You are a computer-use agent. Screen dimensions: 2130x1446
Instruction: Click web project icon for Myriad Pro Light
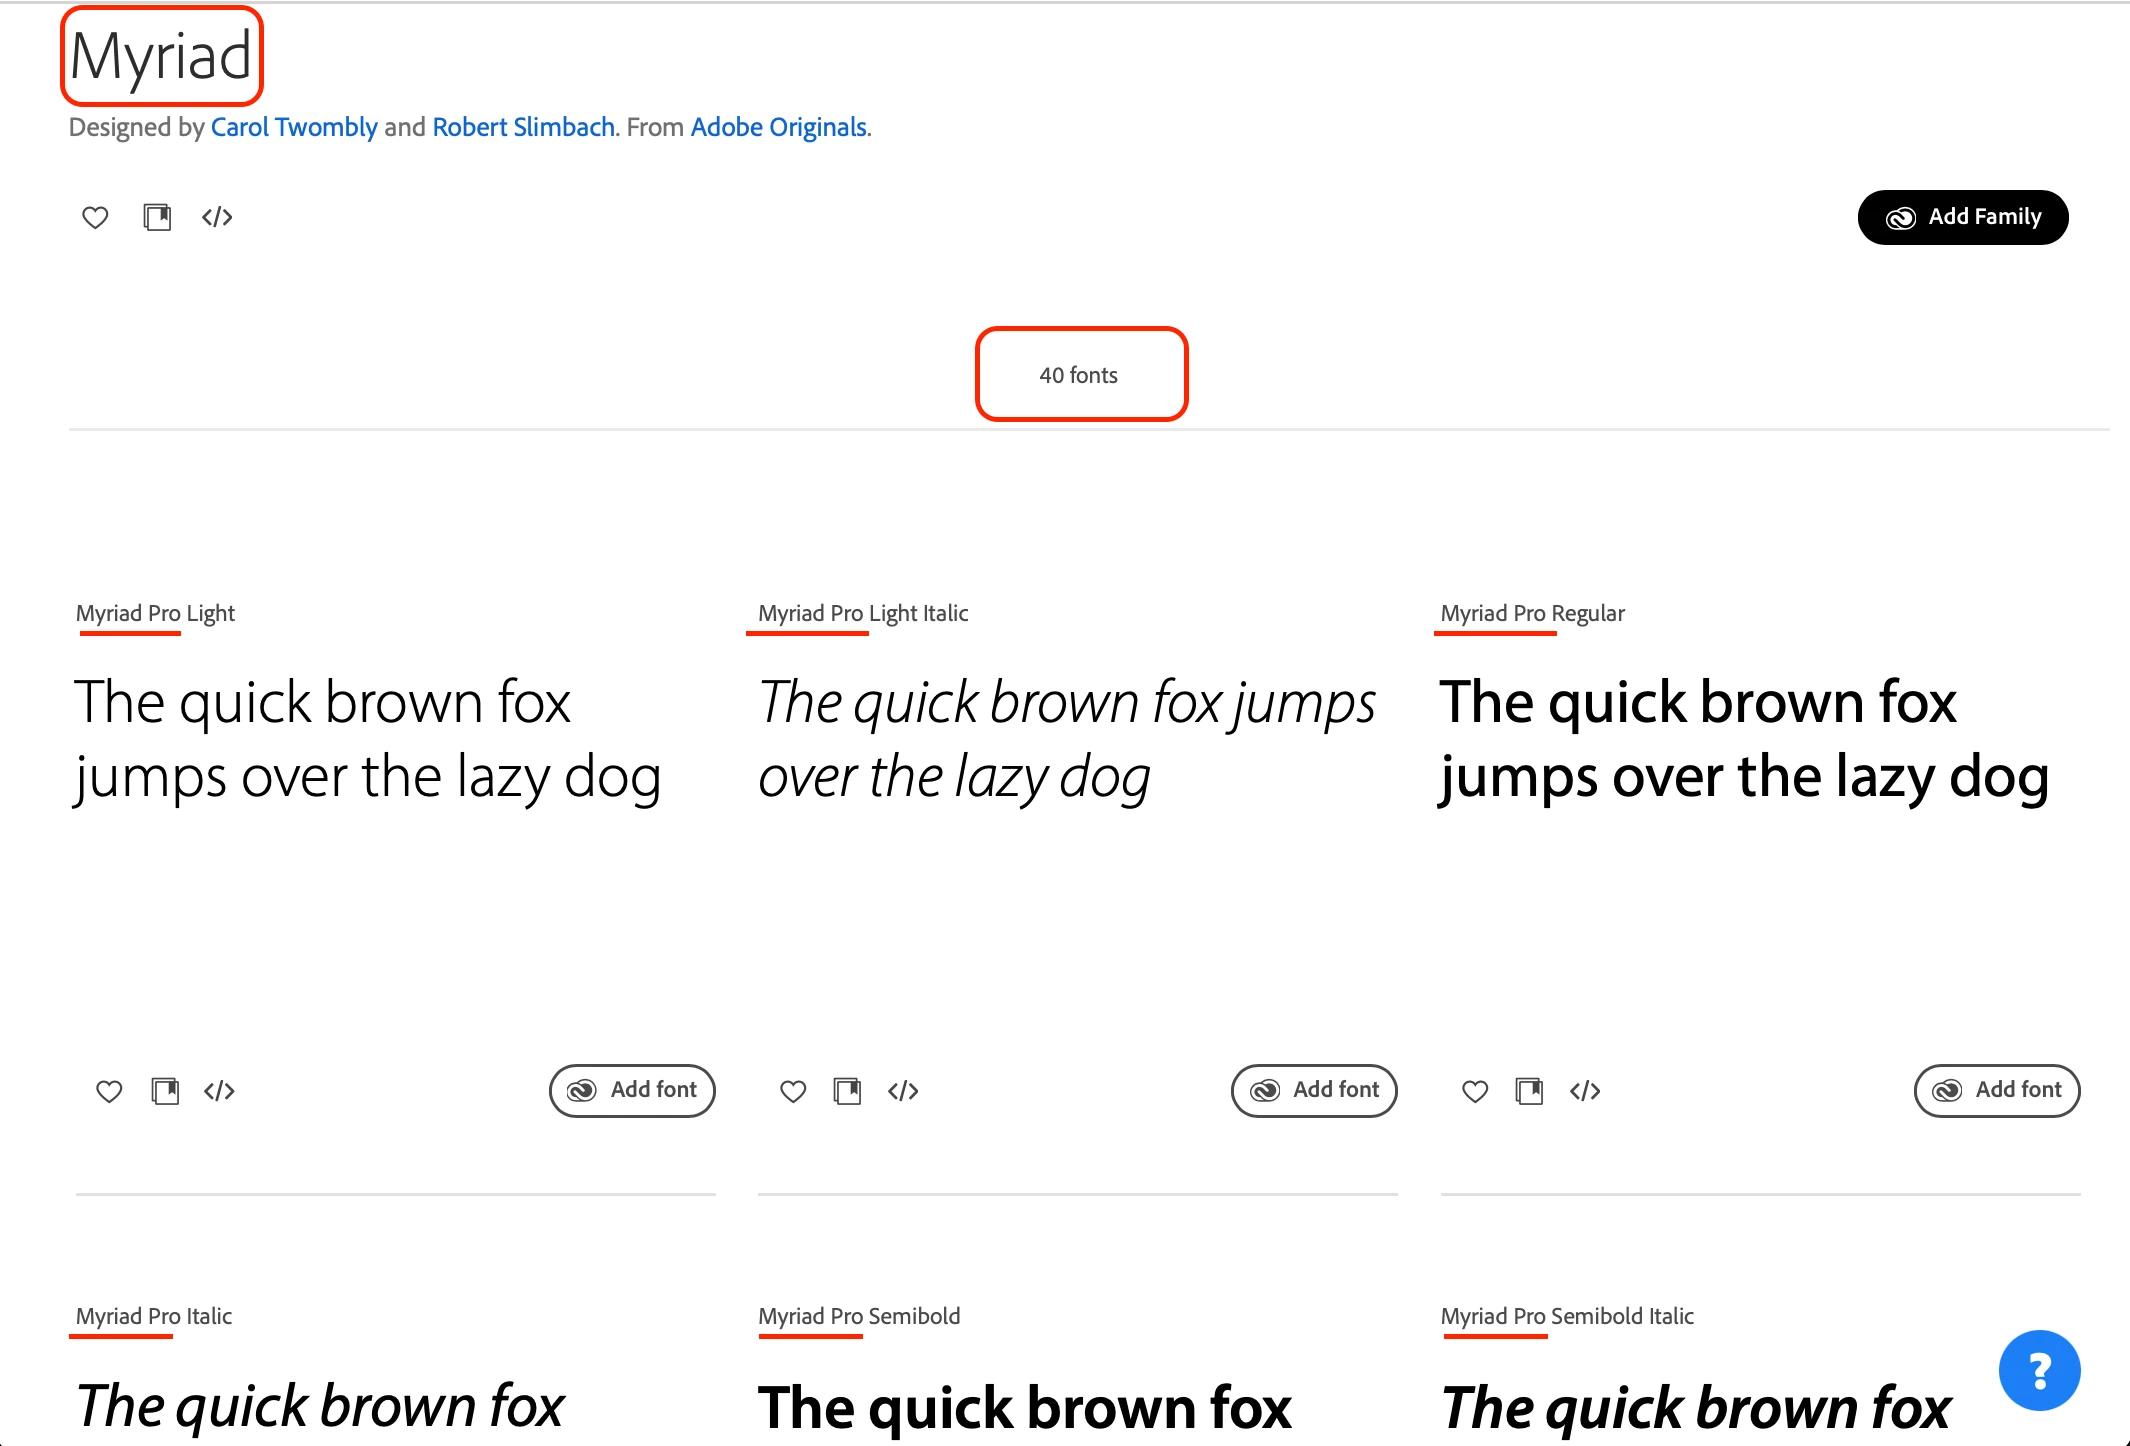(x=165, y=1091)
